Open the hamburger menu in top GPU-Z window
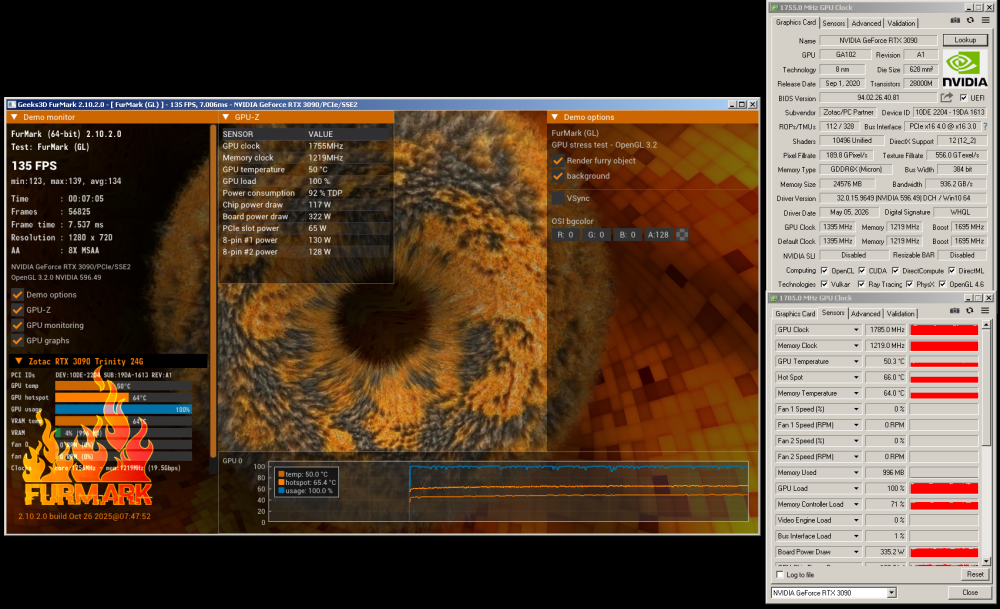This screenshot has width=1000, height=609. (985, 20)
